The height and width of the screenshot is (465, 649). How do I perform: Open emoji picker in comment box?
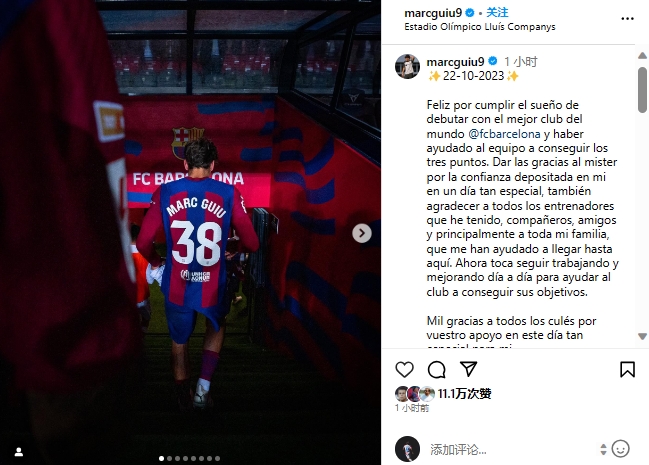click(620, 449)
